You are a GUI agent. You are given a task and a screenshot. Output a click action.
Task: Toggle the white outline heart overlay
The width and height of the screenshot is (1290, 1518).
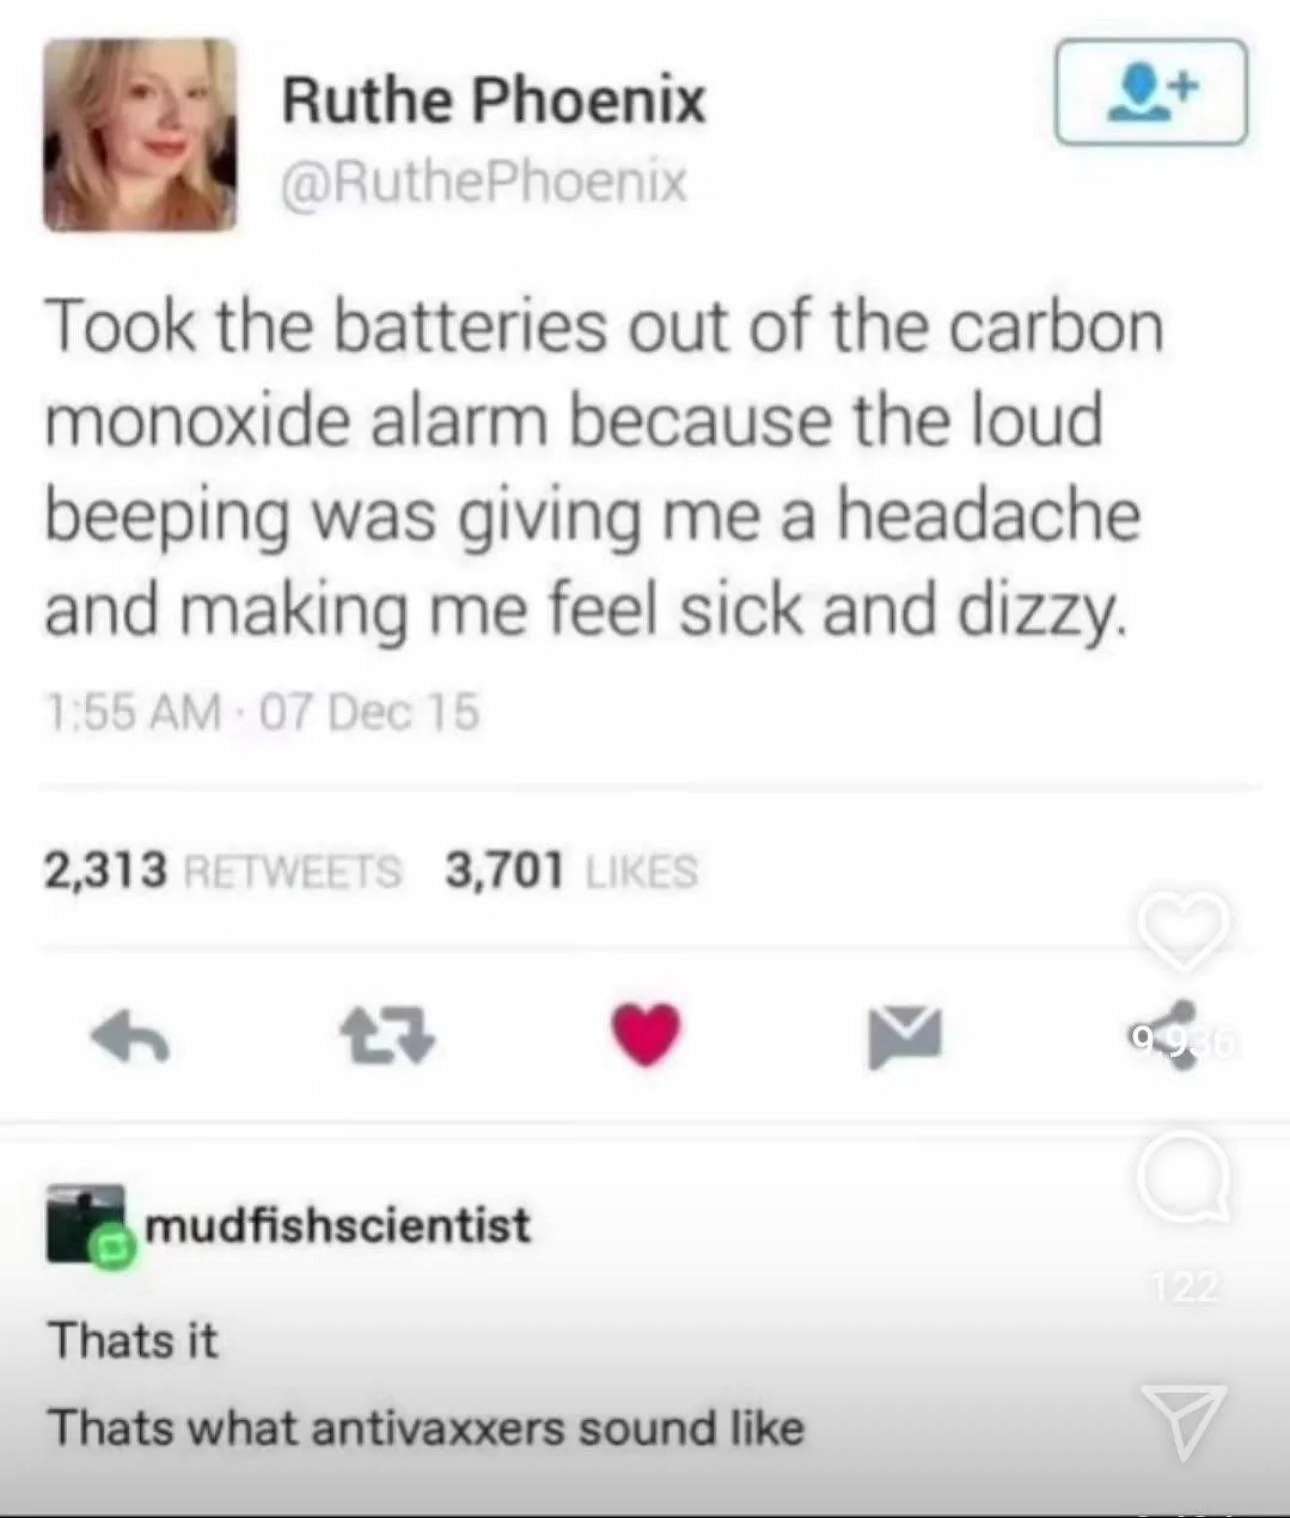[1183, 930]
